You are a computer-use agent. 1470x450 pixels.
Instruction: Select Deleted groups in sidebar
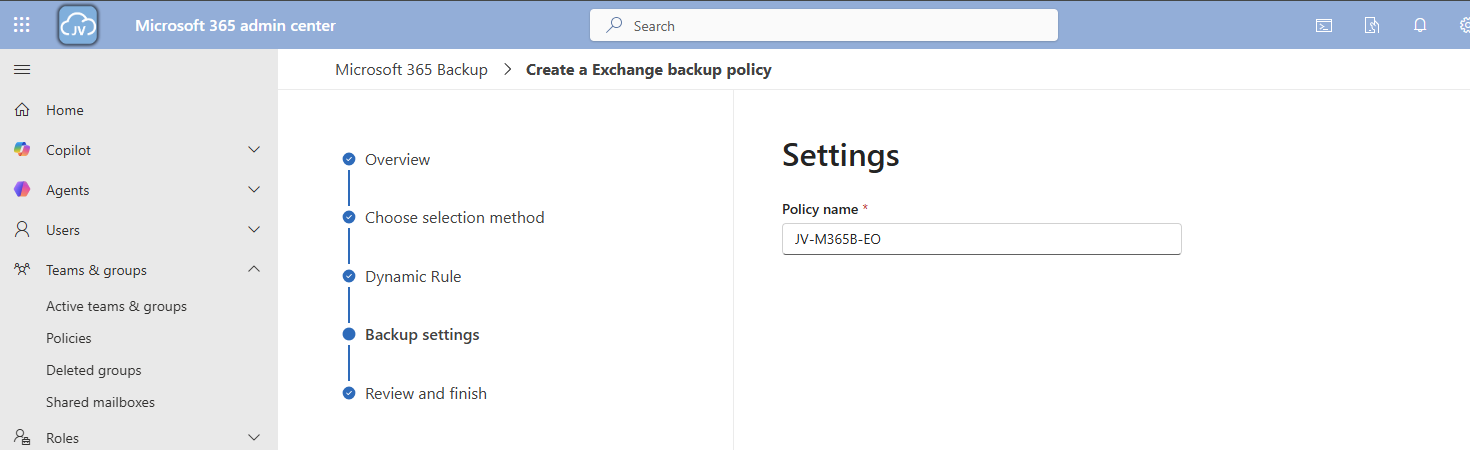click(x=94, y=370)
